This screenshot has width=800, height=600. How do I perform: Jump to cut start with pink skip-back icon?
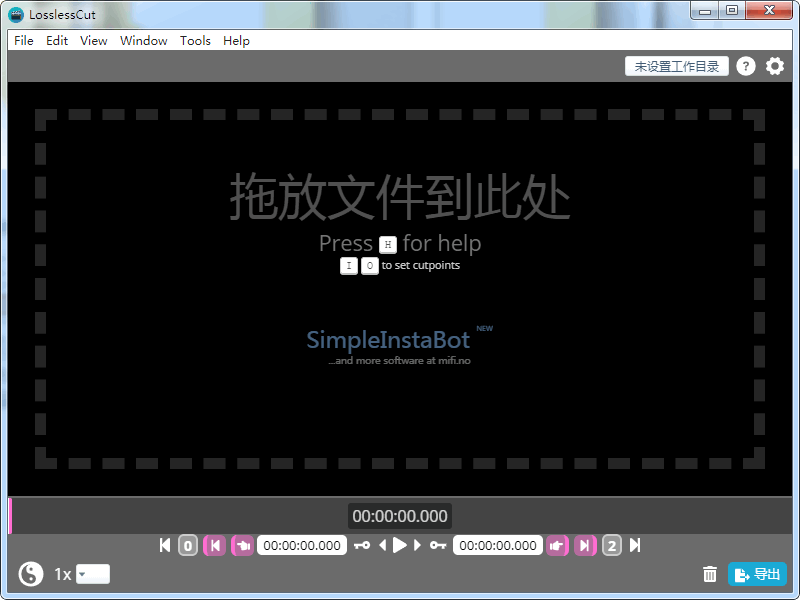click(215, 545)
